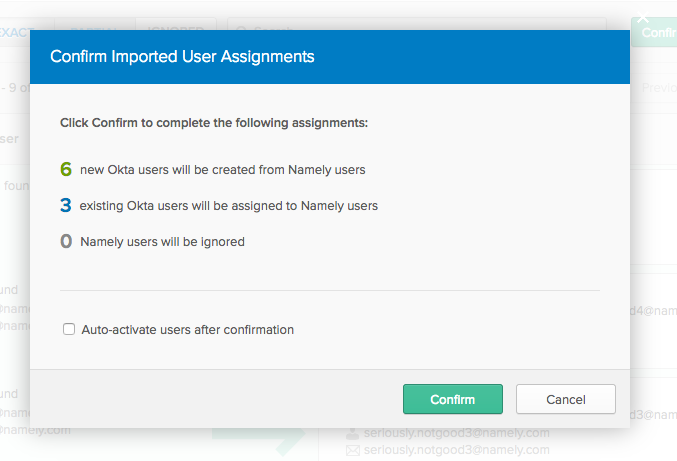The height and width of the screenshot is (461, 677).
Task: Click the green Confirm button
Action: coord(452,399)
